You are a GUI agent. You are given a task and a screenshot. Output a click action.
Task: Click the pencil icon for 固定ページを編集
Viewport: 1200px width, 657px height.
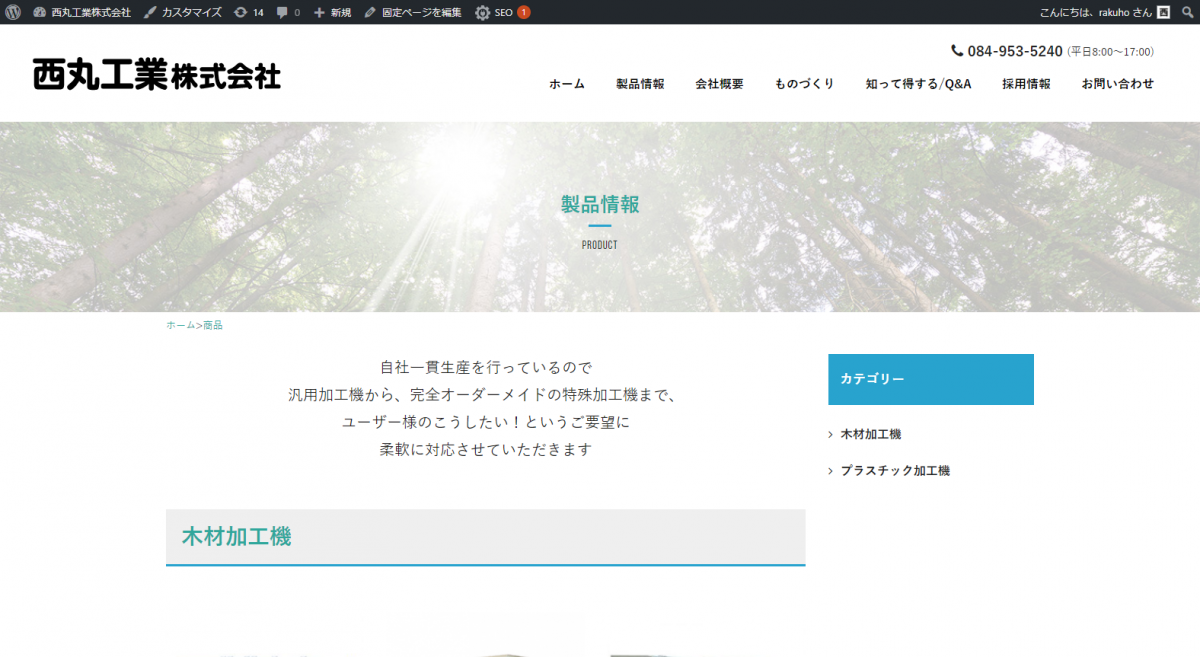370,12
